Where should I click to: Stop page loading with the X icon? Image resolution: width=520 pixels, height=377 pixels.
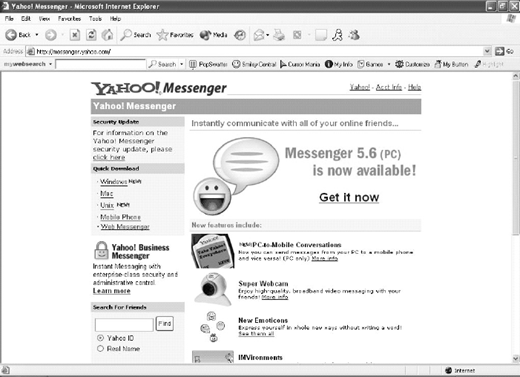(75, 35)
